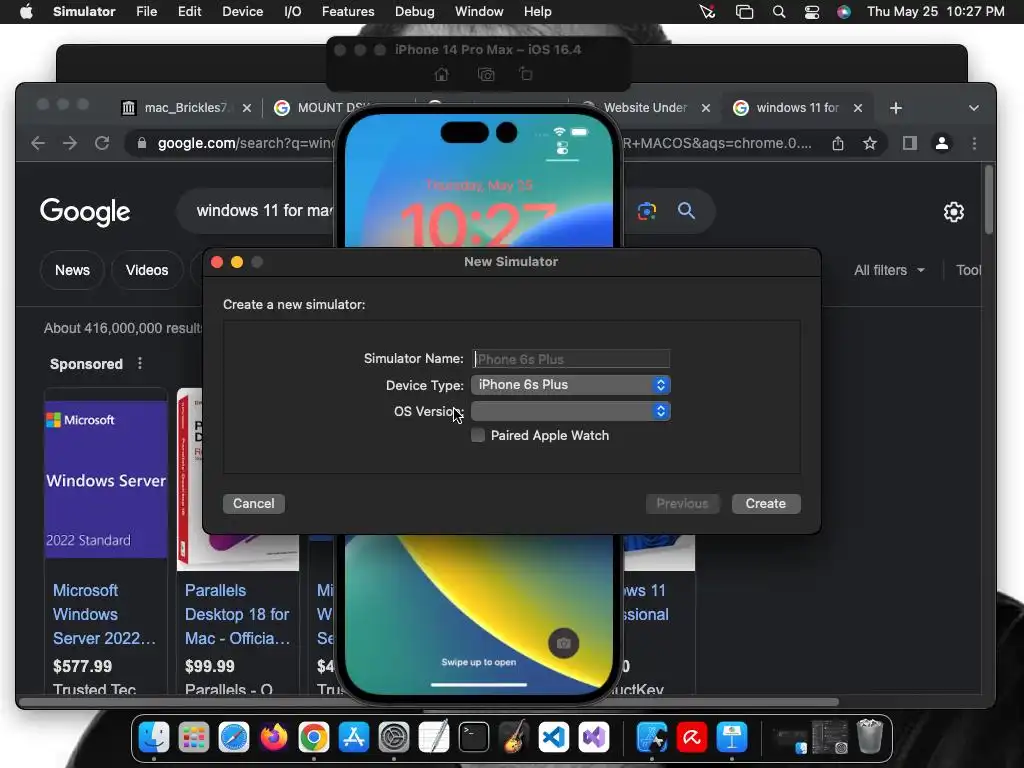Open TextEdit from the Dock
The width and height of the screenshot is (1024, 768).
[434, 738]
